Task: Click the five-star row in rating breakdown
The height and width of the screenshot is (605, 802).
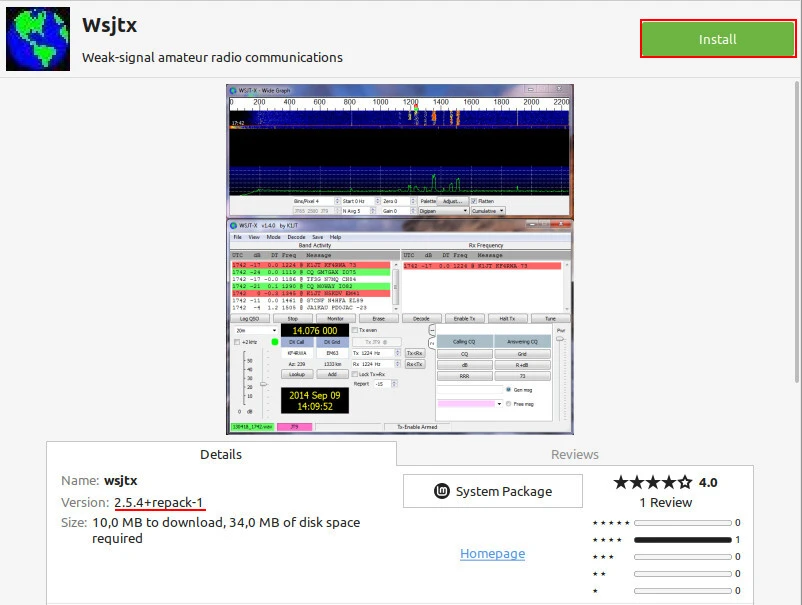Action: click(x=666, y=523)
